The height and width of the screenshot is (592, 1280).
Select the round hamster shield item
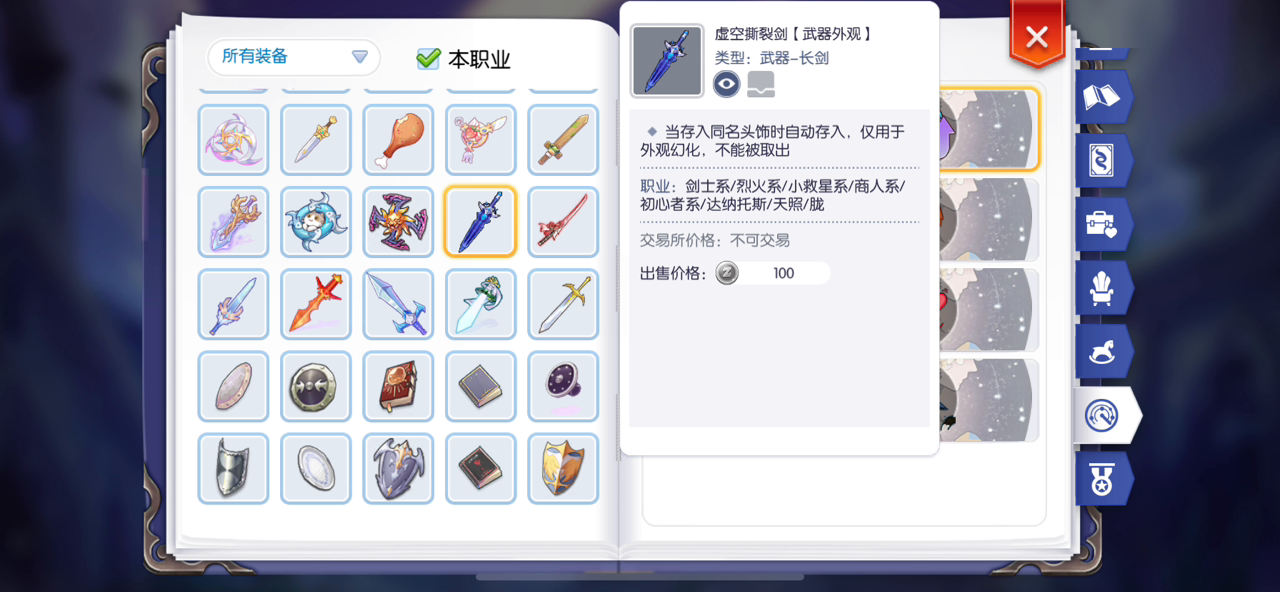click(x=316, y=222)
